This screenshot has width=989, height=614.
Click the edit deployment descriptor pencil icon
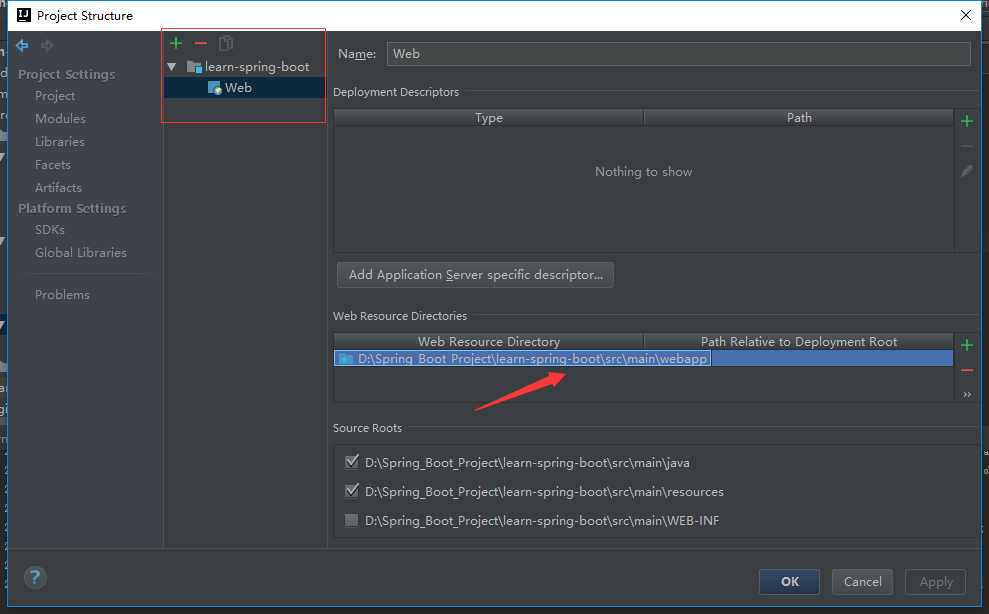coord(967,171)
